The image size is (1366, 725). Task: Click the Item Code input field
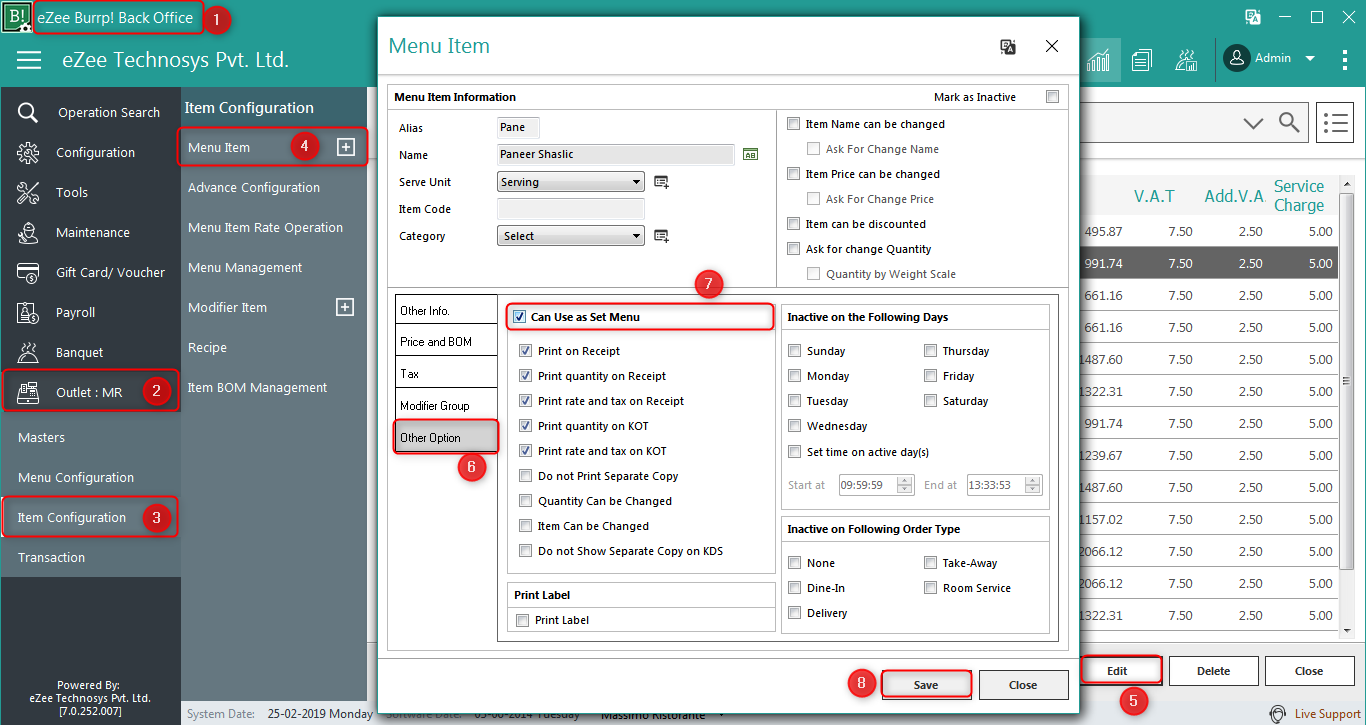pos(571,209)
